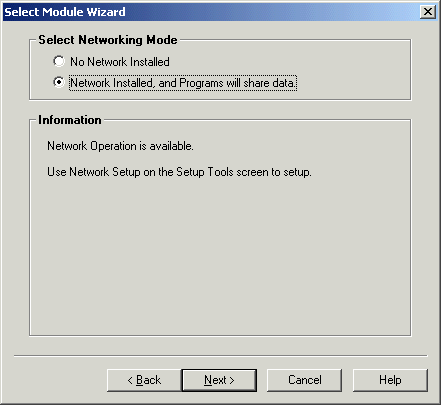The image size is (441, 405).
Task: Click the 'Network Operation is available.' text
Action: pyautogui.click(x=120, y=146)
